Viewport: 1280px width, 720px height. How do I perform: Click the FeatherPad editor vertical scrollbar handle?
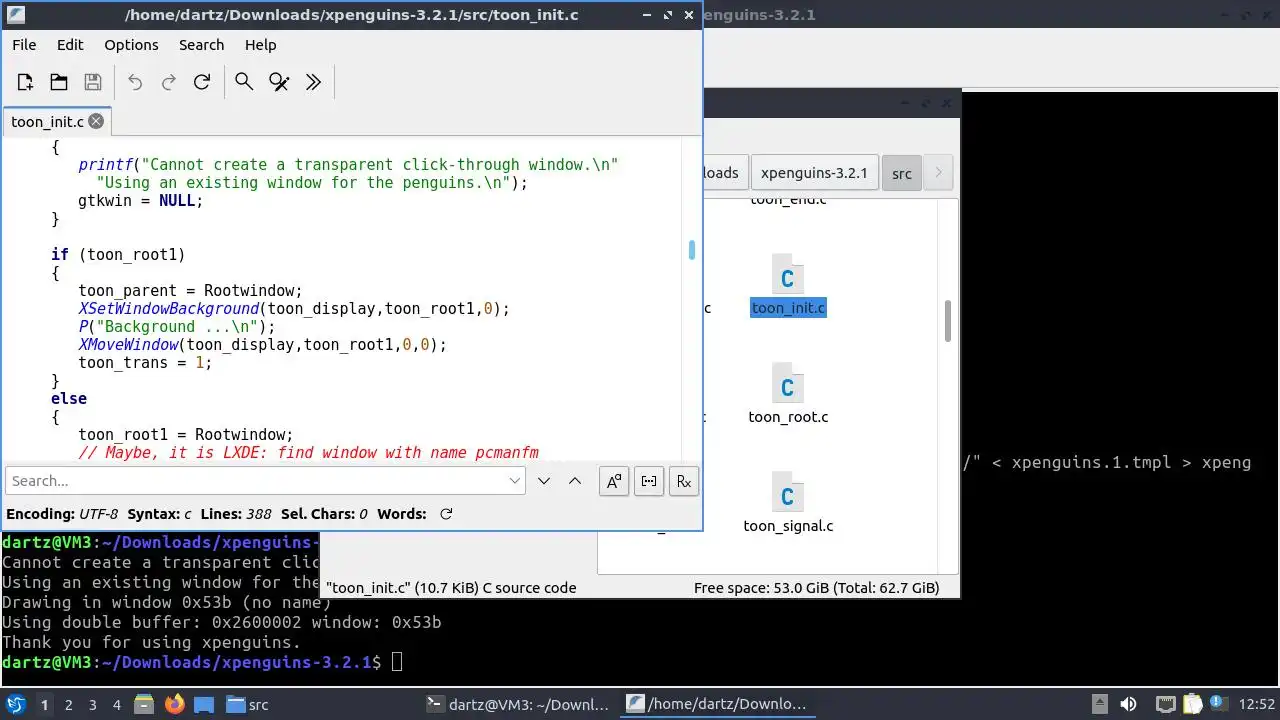click(691, 249)
